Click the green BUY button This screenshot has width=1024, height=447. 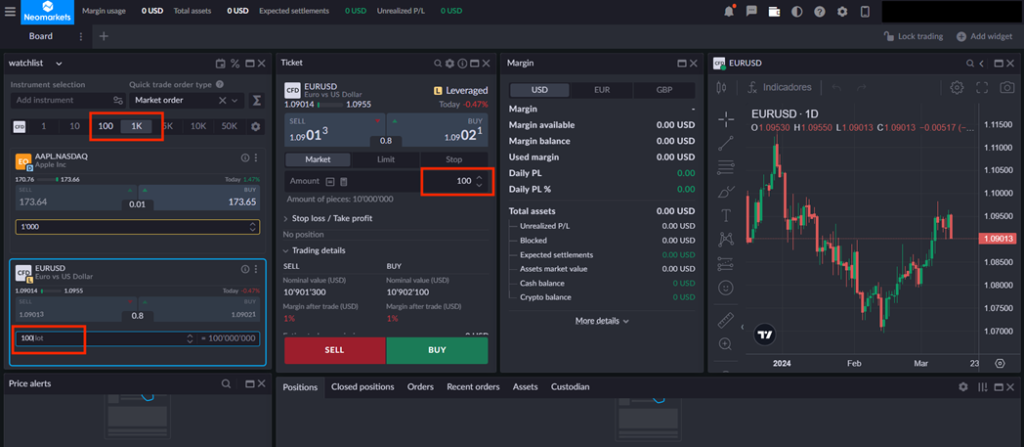pyautogui.click(x=437, y=350)
